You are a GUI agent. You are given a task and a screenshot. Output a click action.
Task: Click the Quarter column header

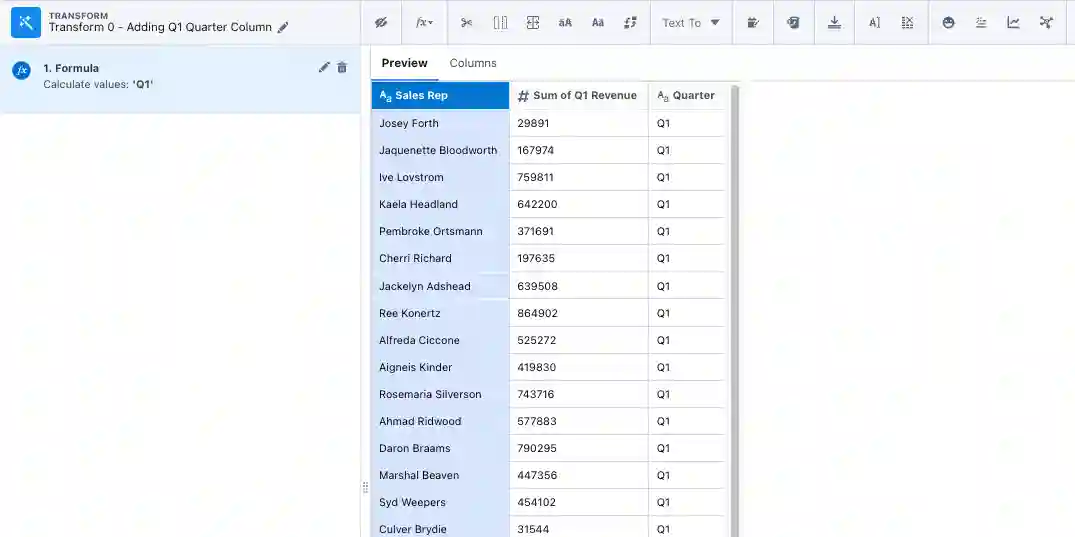click(x=686, y=95)
